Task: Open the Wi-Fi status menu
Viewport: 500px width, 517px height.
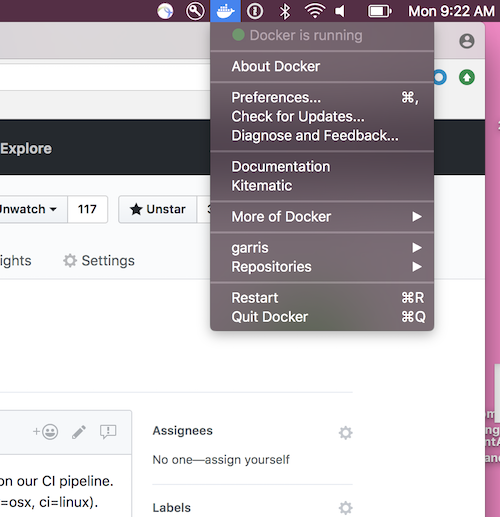Action: 315,11
